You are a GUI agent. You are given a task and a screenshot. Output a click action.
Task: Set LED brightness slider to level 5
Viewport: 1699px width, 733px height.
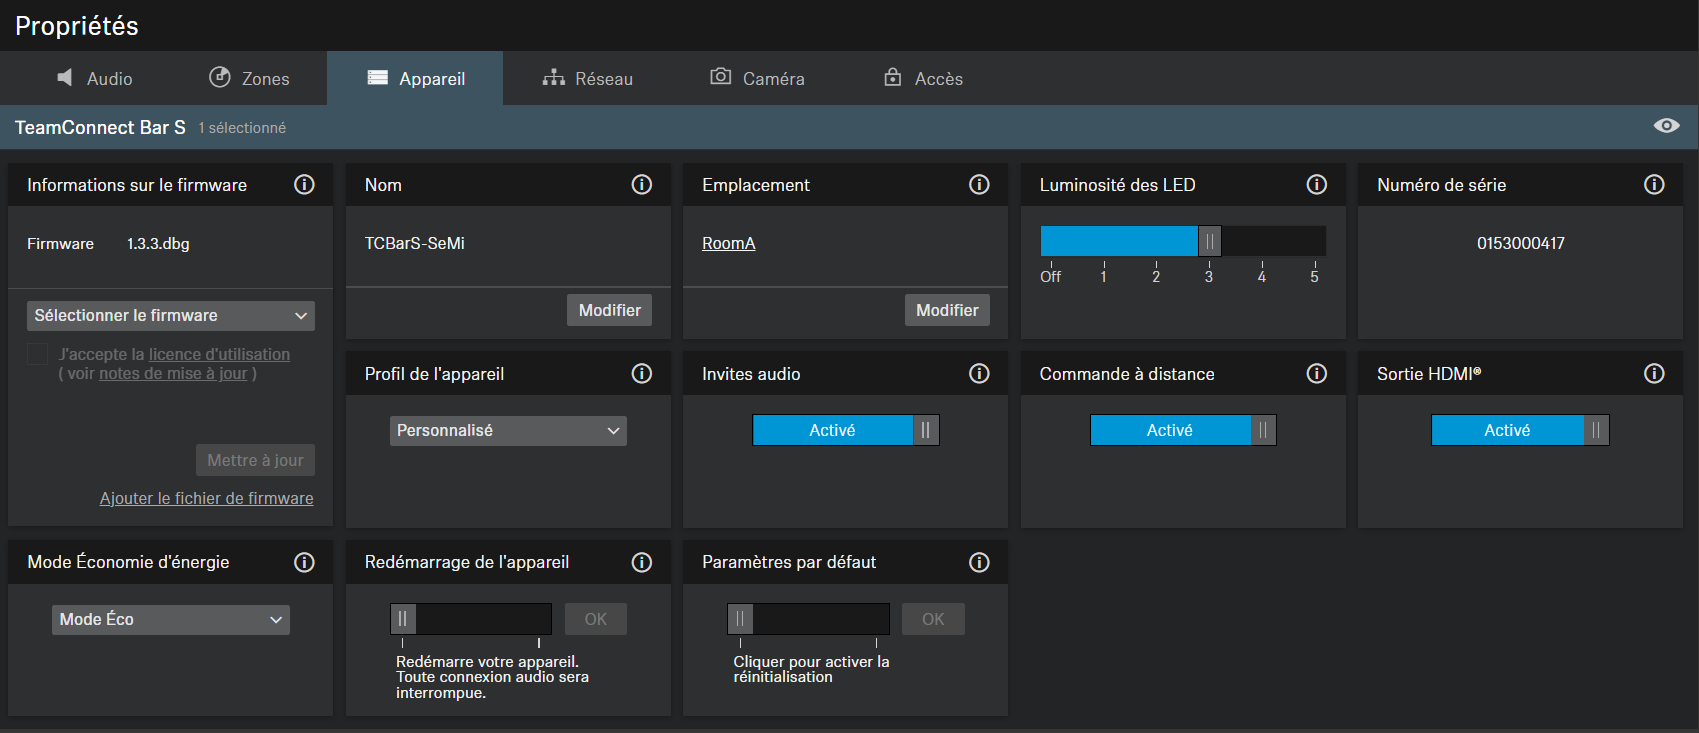[x=1314, y=242]
